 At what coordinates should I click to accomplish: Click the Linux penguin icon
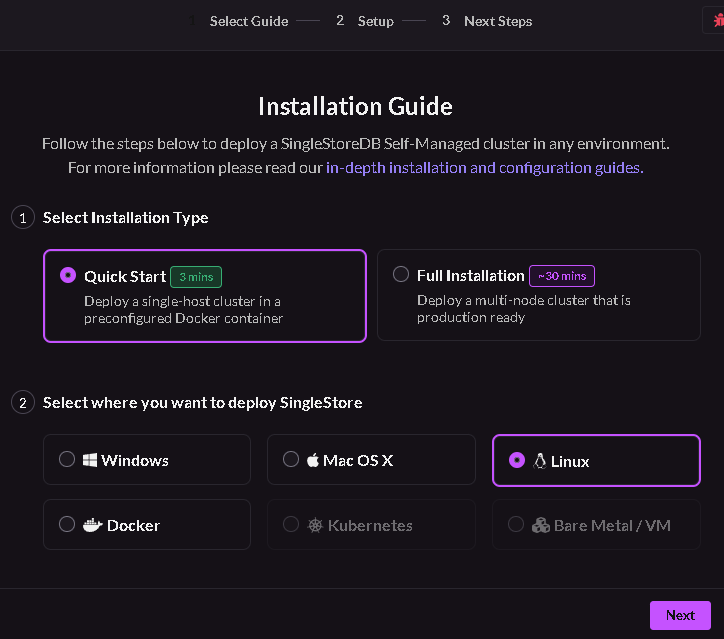pos(540,461)
